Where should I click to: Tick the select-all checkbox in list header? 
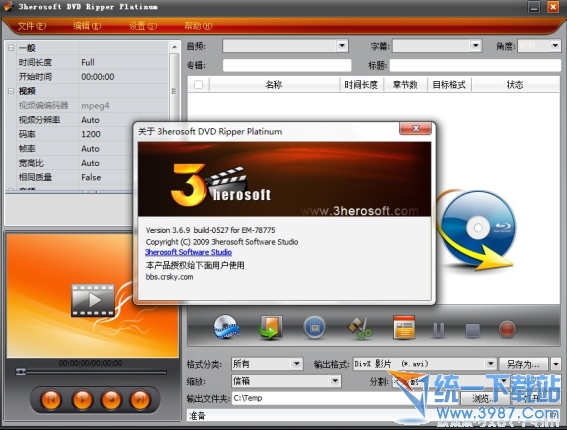[x=198, y=85]
